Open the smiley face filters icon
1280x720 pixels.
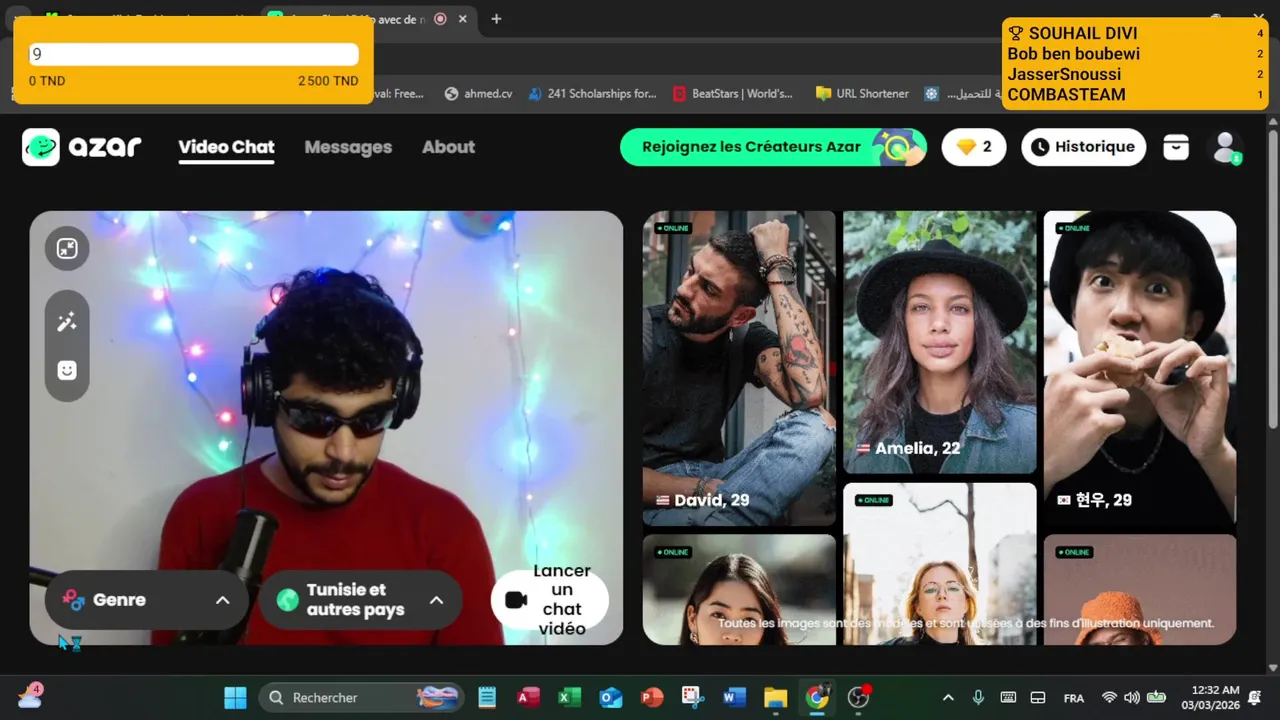tap(67, 370)
